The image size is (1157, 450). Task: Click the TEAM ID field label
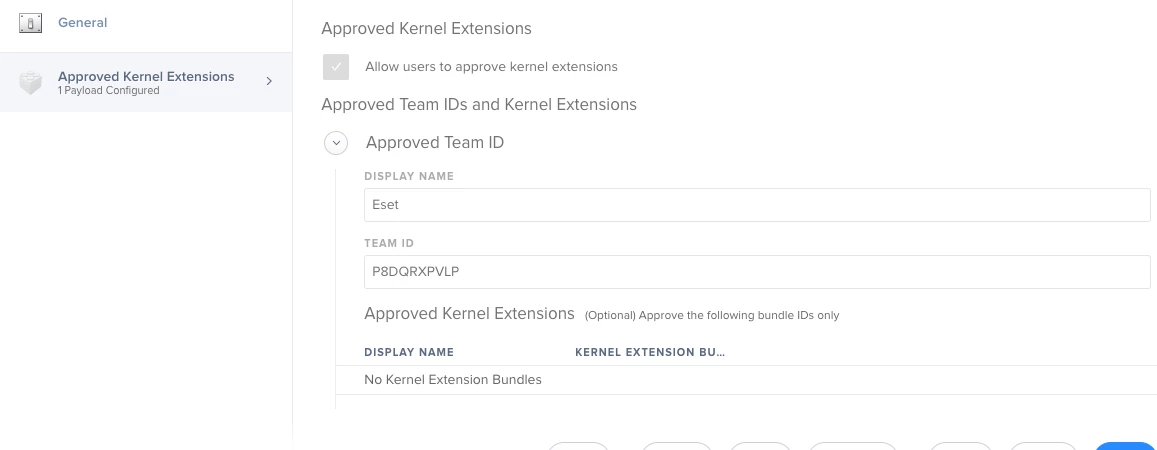tap(387, 243)
